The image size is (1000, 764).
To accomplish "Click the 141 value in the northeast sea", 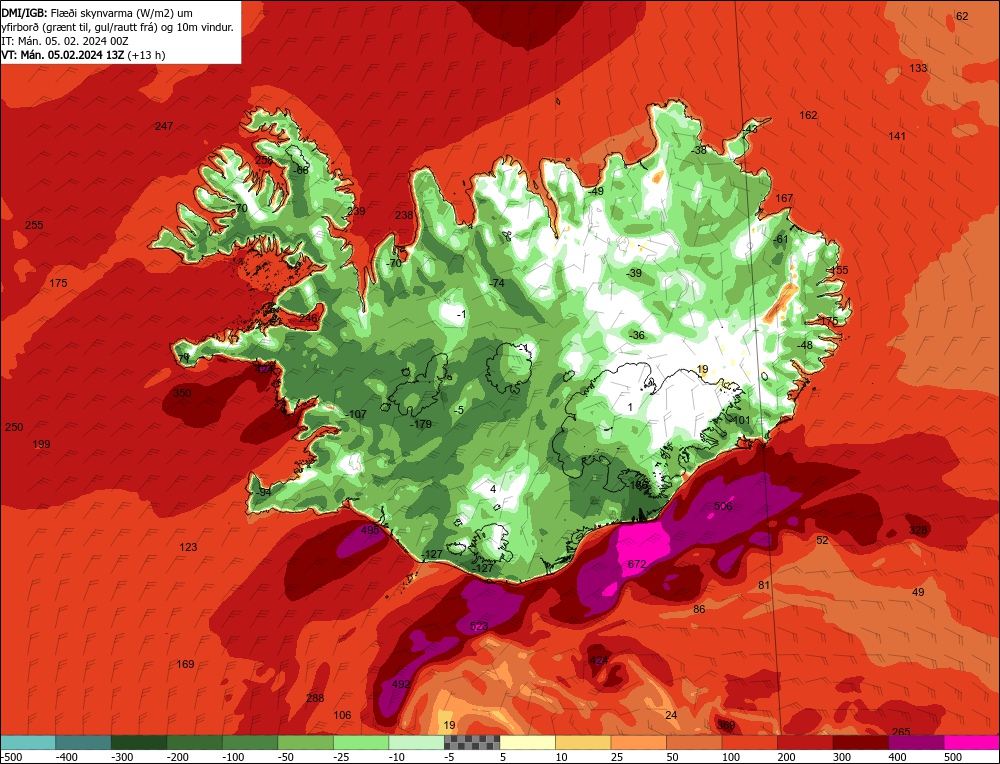I will point(897,136).
